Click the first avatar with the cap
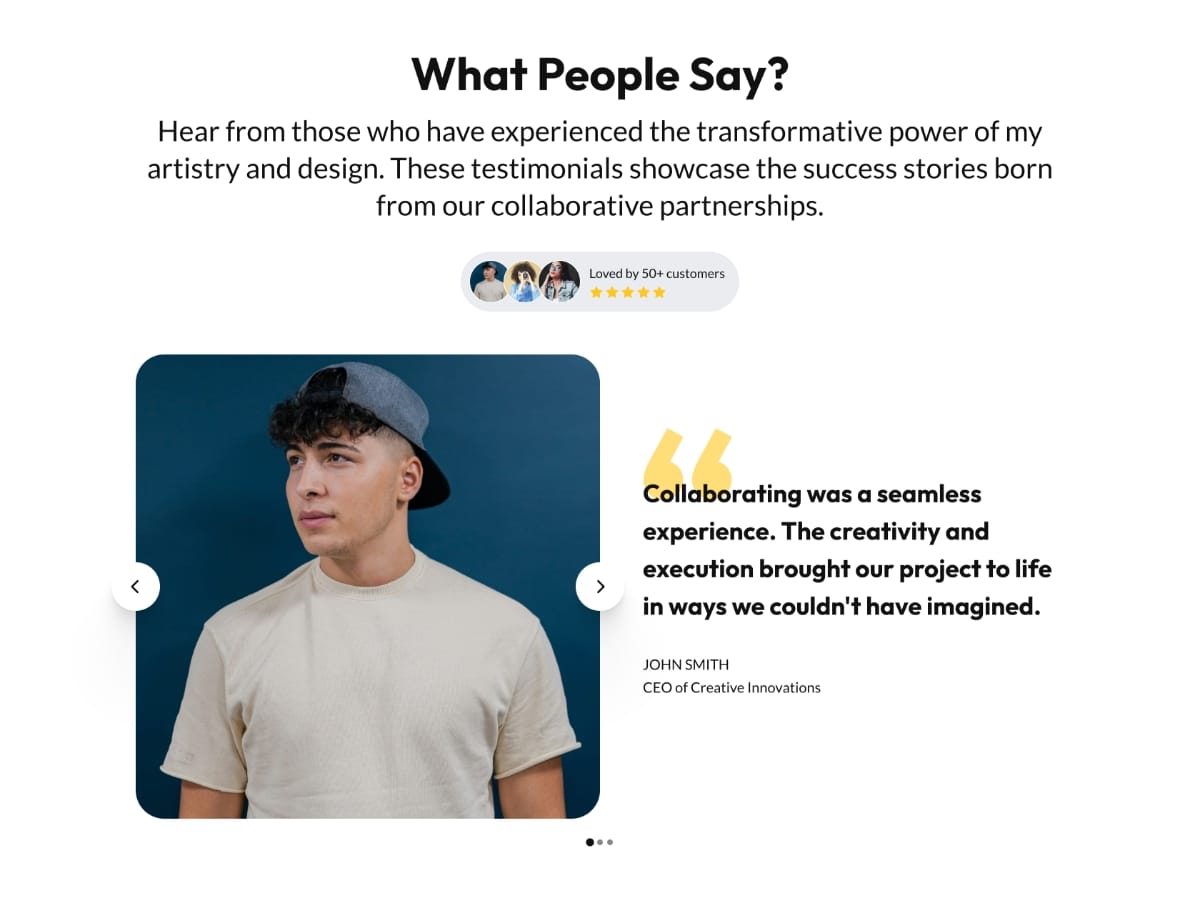1200x900 pixels. click(488, 282)
